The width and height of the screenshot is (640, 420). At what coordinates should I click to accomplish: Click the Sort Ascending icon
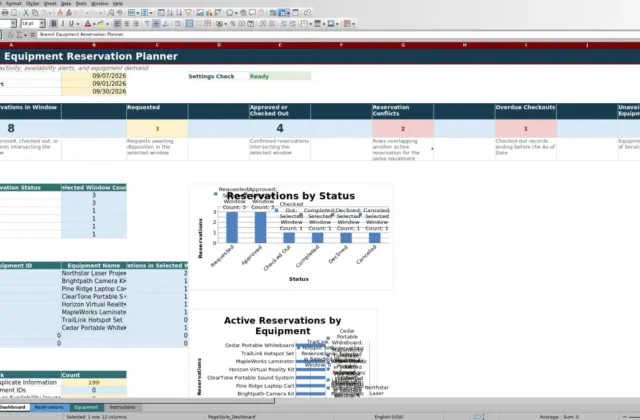coord(170,13)
